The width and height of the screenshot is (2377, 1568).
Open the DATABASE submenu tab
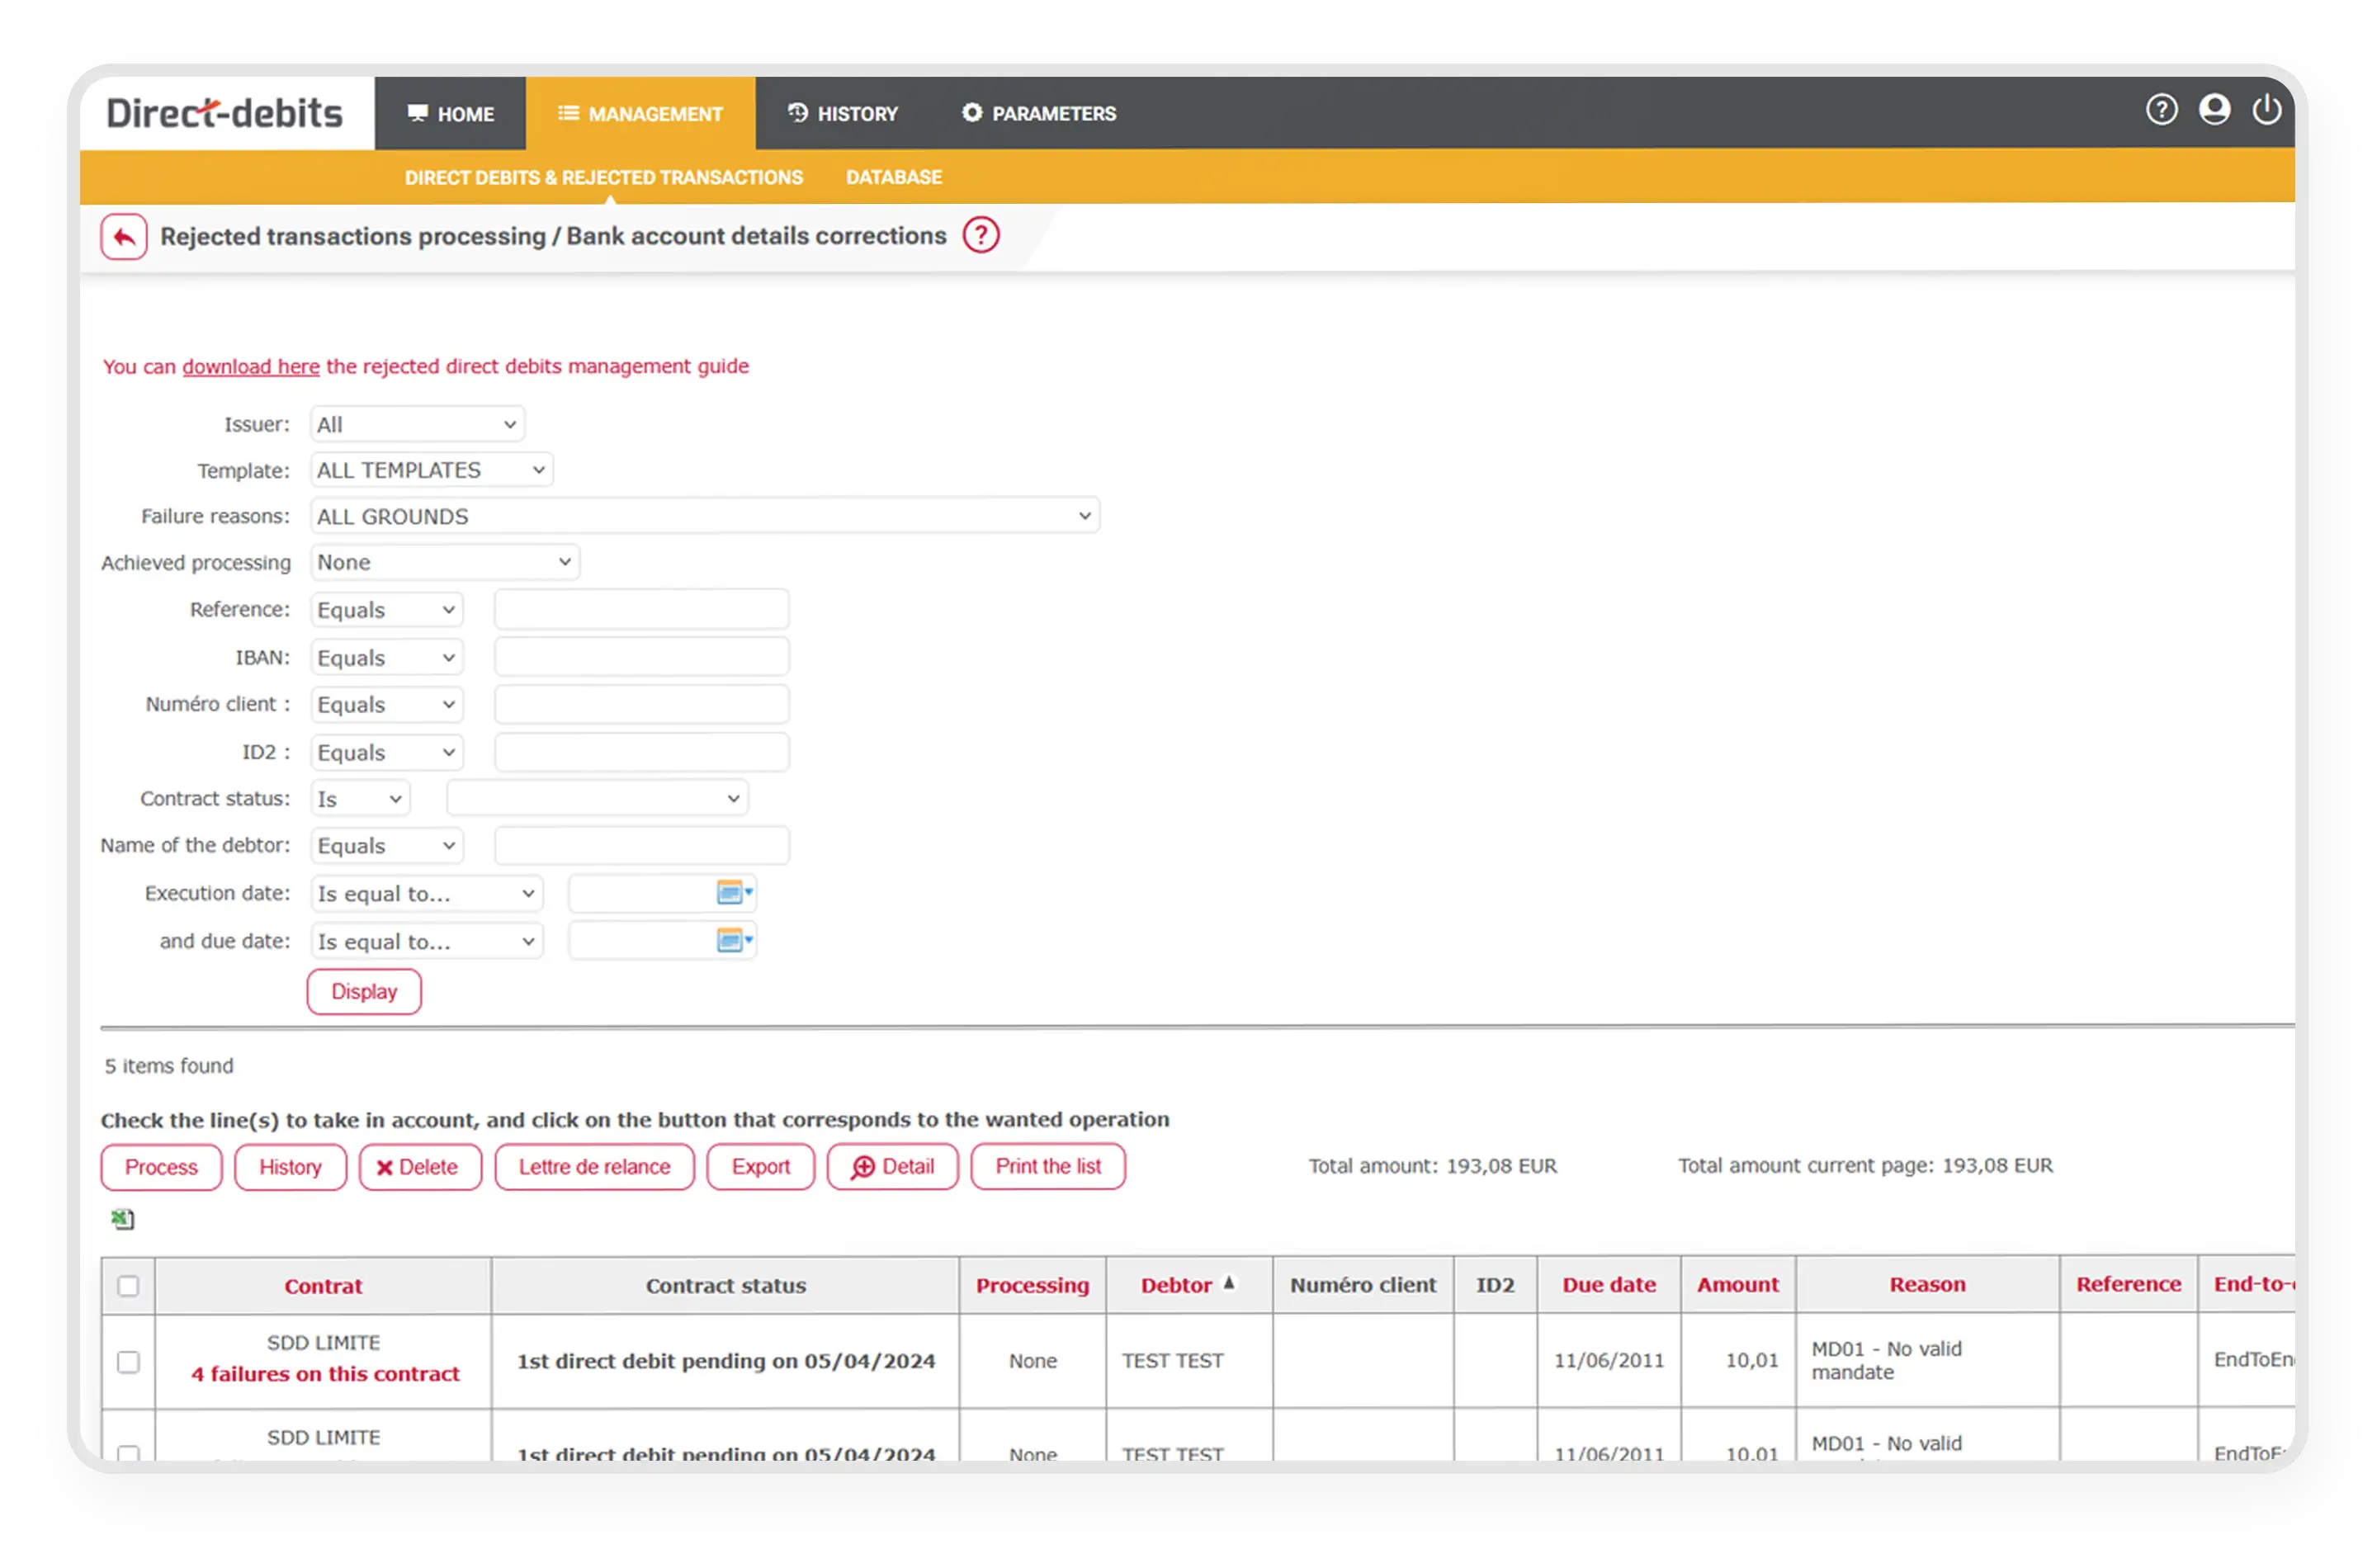[893, 177]
